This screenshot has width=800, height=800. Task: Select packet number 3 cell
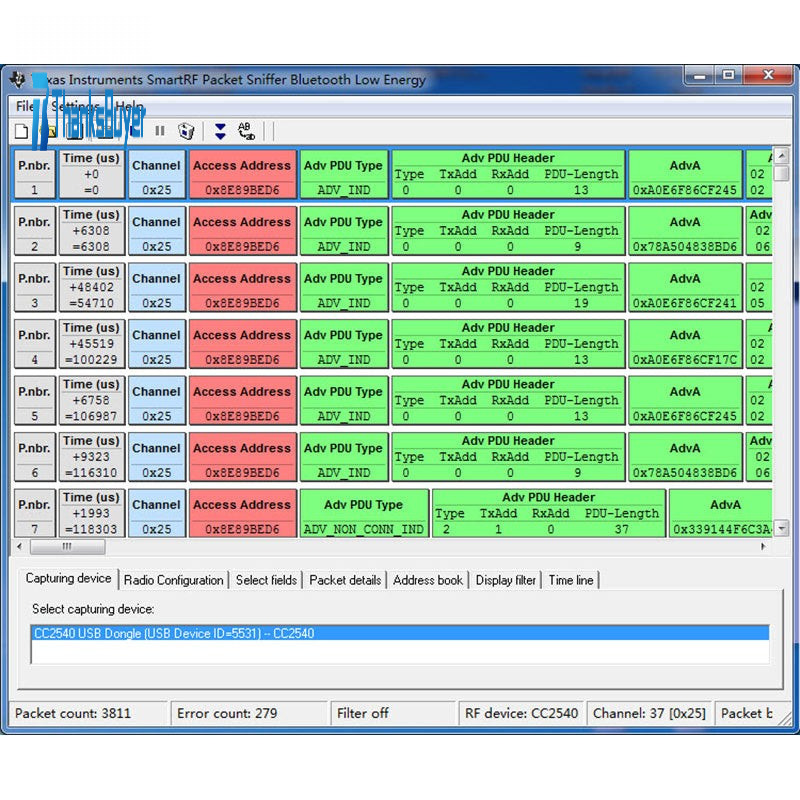coord(34,287)
